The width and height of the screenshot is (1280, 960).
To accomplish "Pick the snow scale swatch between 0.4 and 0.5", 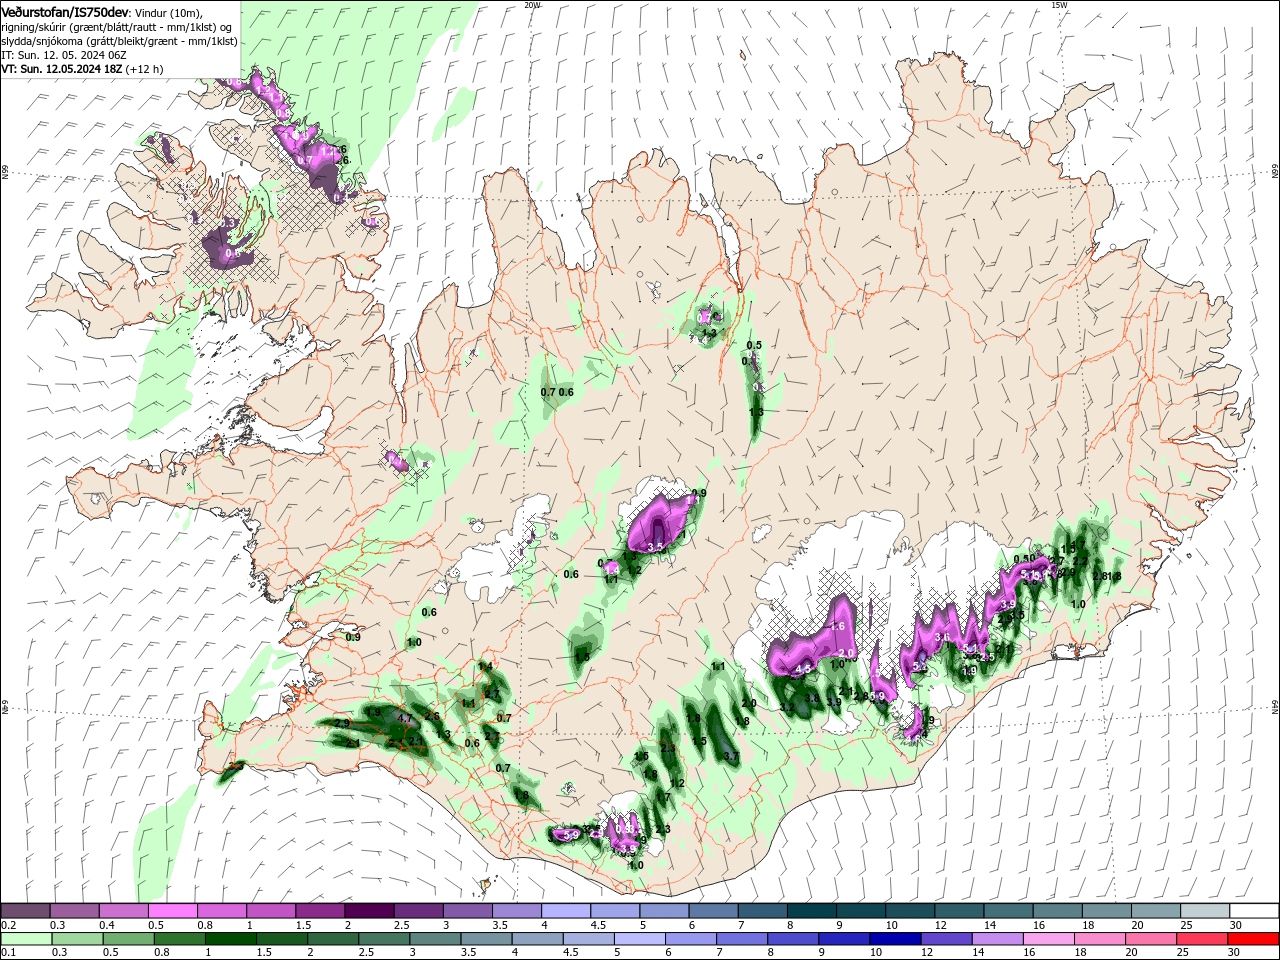I will [123, 911].
